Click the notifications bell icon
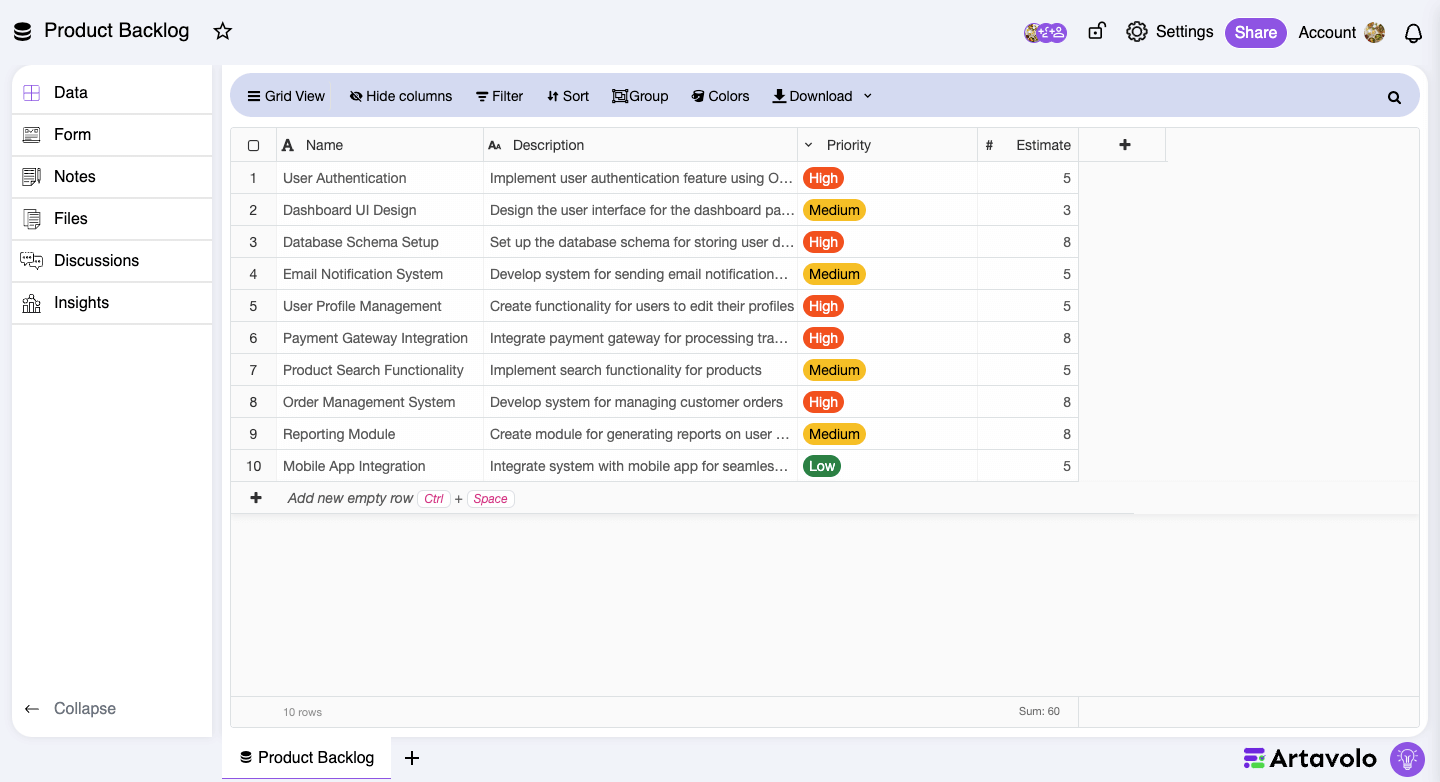The height and width of the screenshot is (782, 1440). pos(1413,33)
